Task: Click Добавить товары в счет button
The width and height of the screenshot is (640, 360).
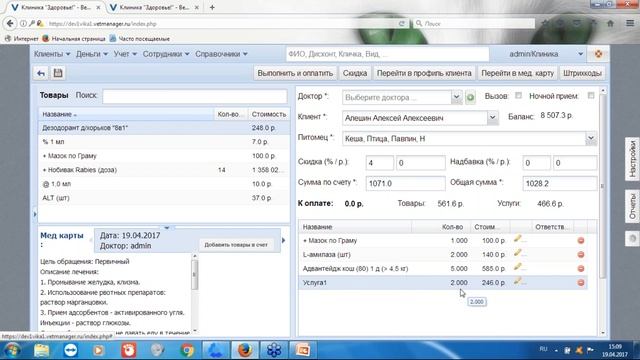Action: pyautogui.click(x=236, y=245)
